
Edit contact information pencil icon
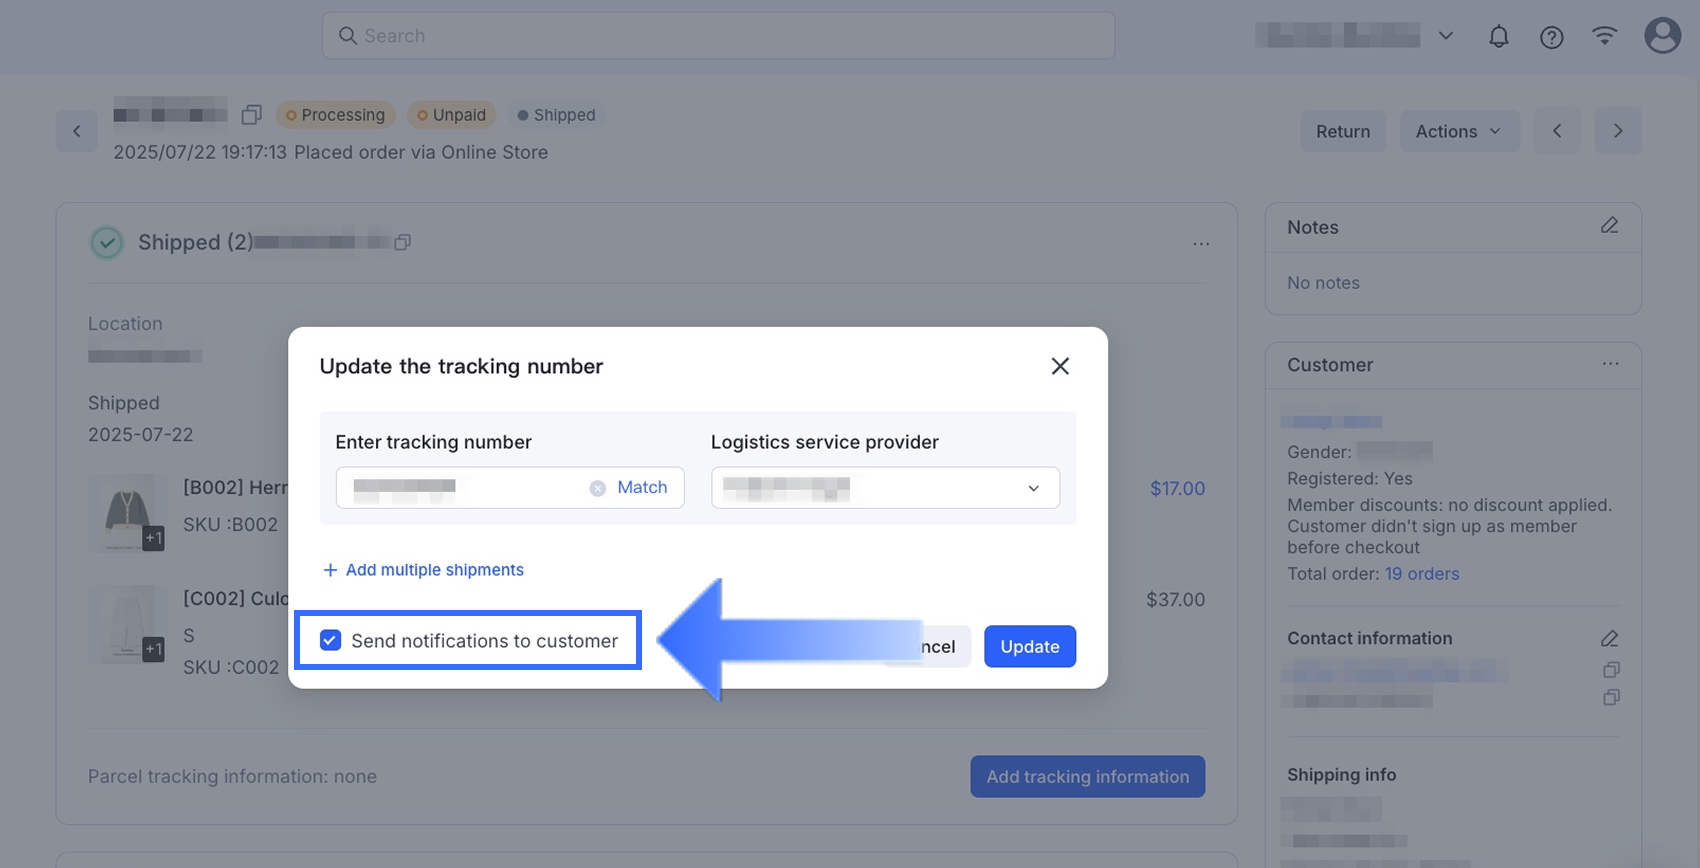coord(1609,638)
